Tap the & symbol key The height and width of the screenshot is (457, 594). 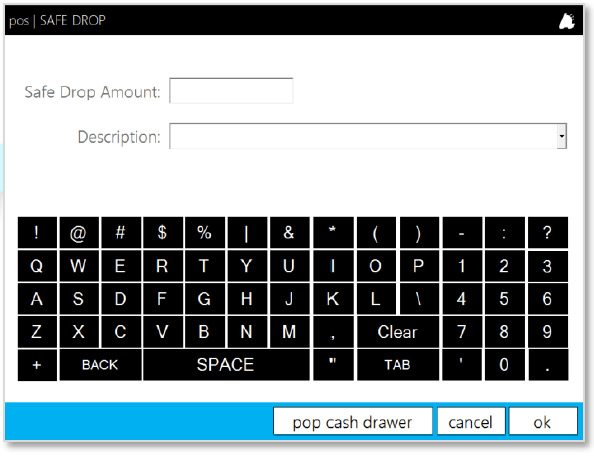click(289, 233)
